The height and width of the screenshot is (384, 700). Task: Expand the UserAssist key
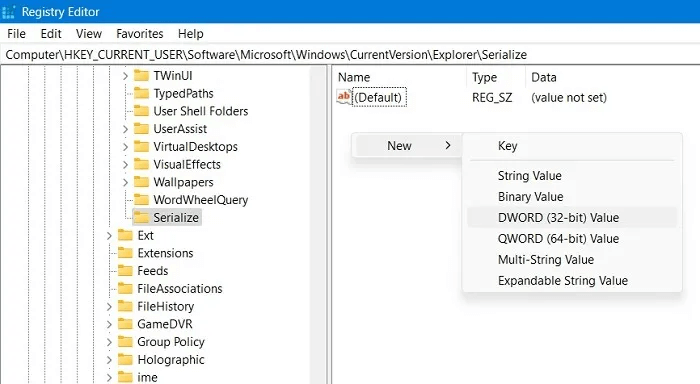pos(125,129)
